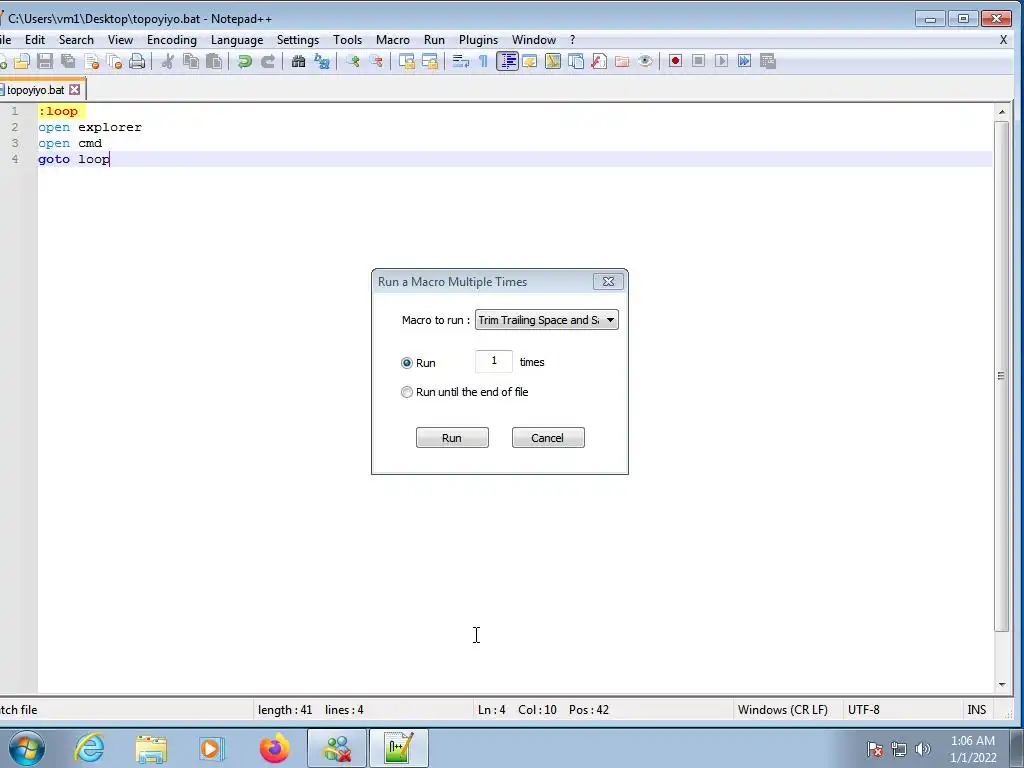Toggle the Word Wrap toolbar icon

click(460, 61)
